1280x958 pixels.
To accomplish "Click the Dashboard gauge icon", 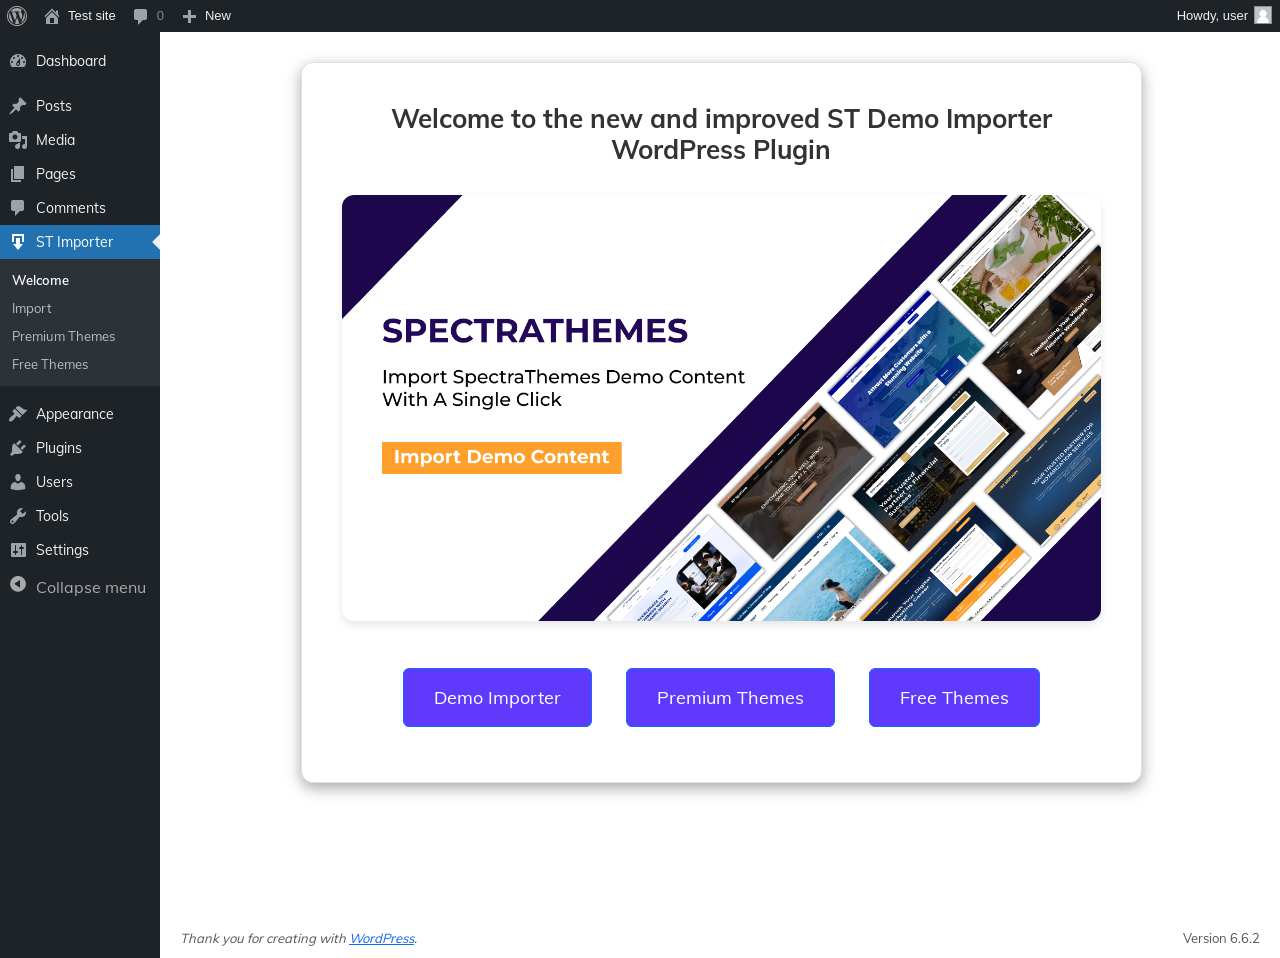I will coord(18,61).
